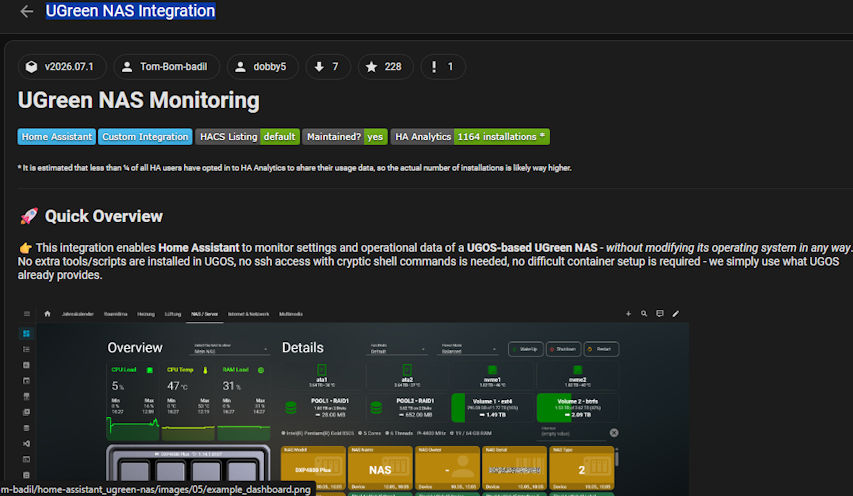Open the Fan Mode dropdown in Details

[398, 349]
